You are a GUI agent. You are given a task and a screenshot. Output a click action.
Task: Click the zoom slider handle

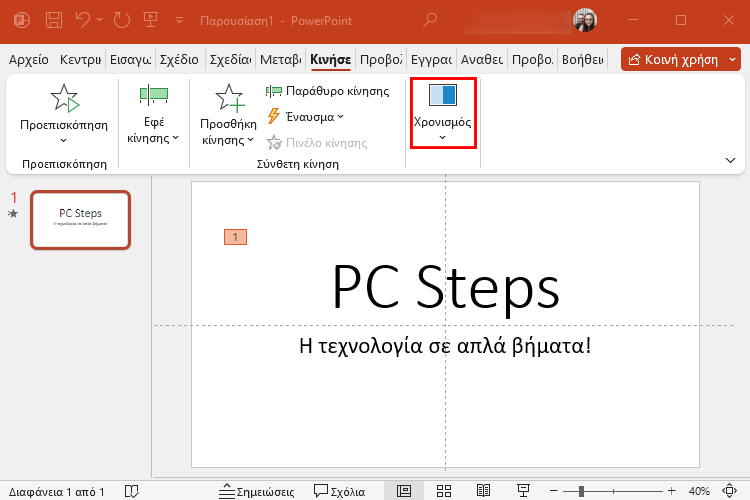click(x=581, y=491)
